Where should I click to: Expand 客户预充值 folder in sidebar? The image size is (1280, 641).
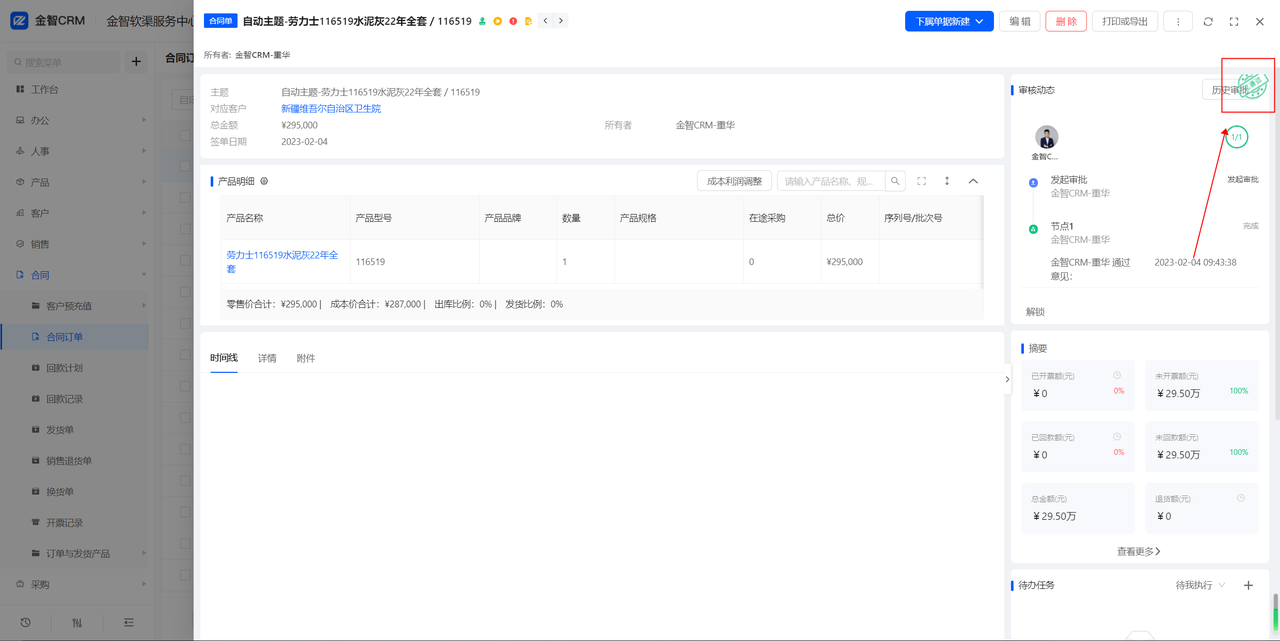pos(75,306)
